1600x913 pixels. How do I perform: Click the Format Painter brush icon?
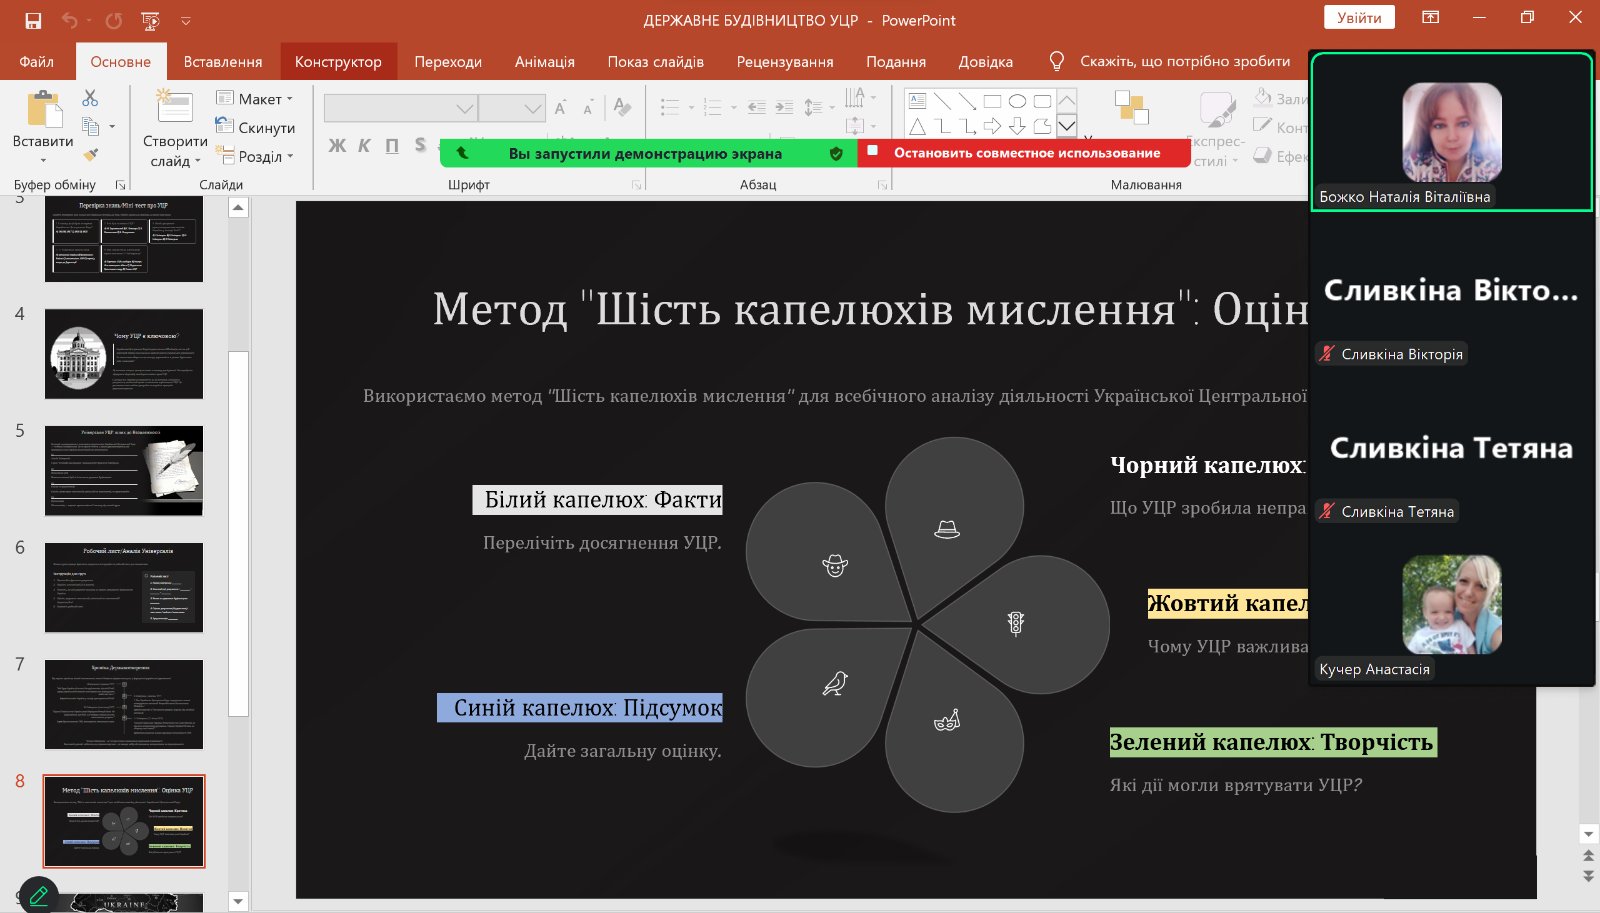[x=90, y=155]
